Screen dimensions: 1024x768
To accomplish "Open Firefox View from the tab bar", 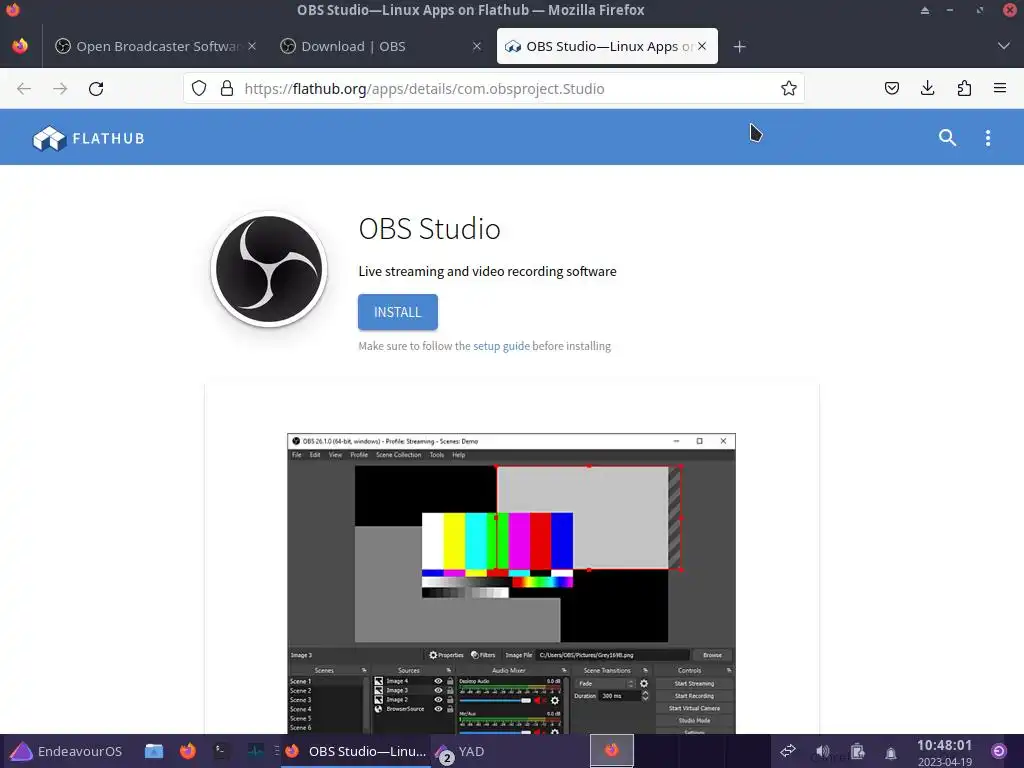I will pyautogui.click(x=20, y=46).
